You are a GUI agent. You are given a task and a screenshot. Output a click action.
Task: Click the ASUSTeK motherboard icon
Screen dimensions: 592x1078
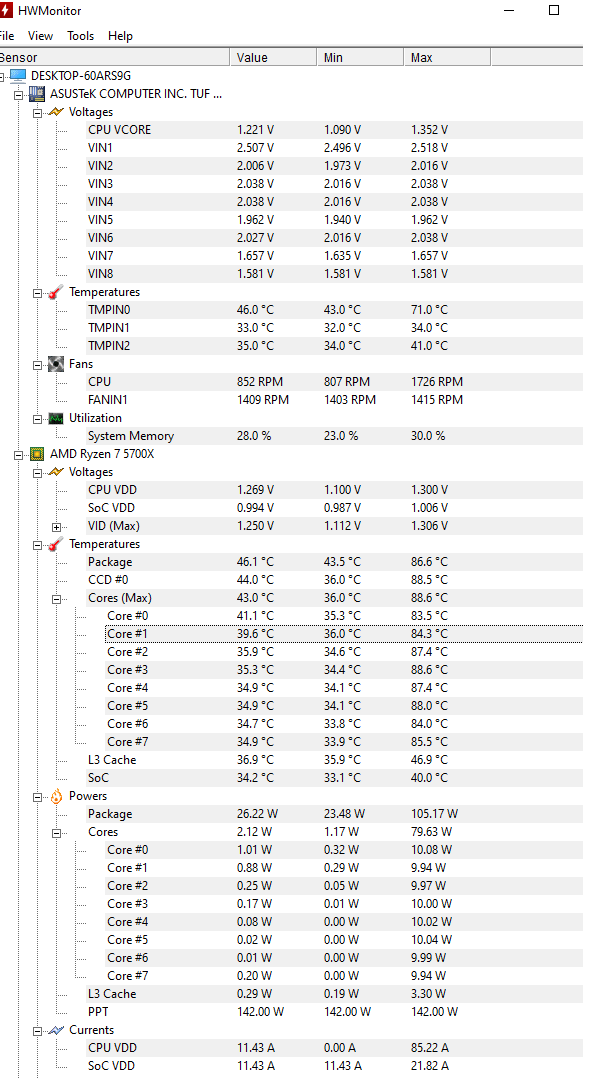37,93
